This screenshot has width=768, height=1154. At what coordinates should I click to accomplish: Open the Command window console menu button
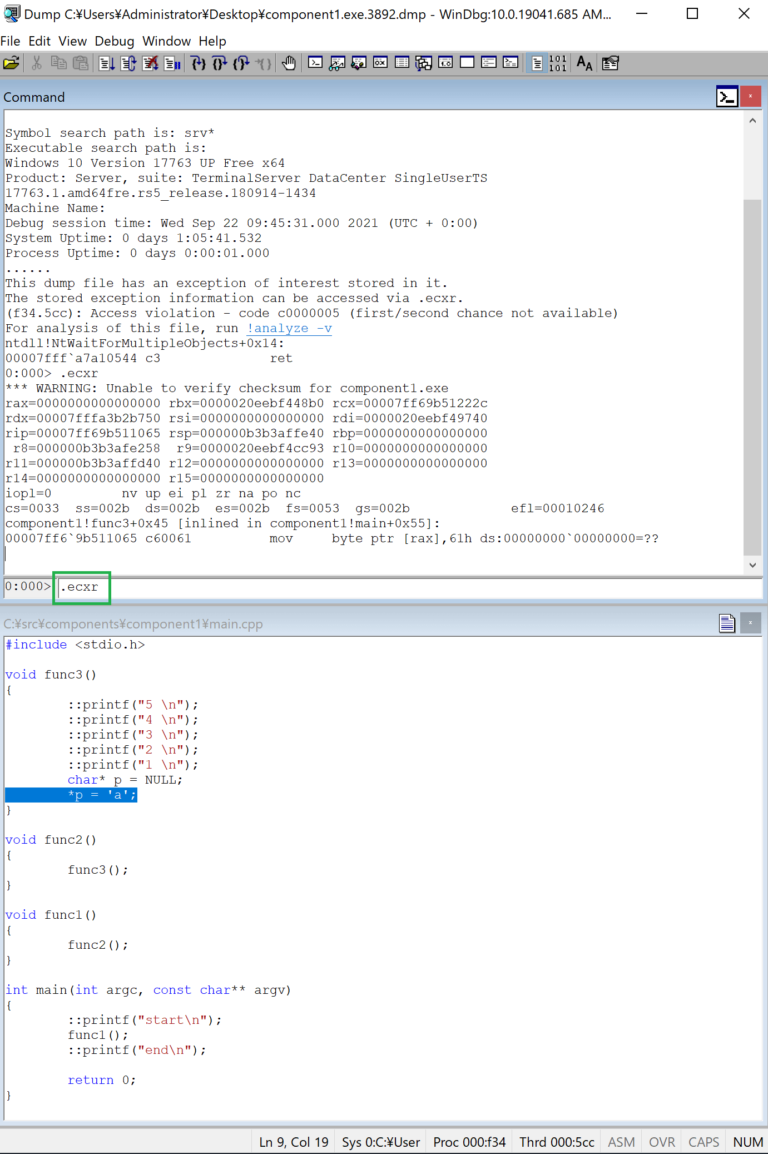click(727, 97)
